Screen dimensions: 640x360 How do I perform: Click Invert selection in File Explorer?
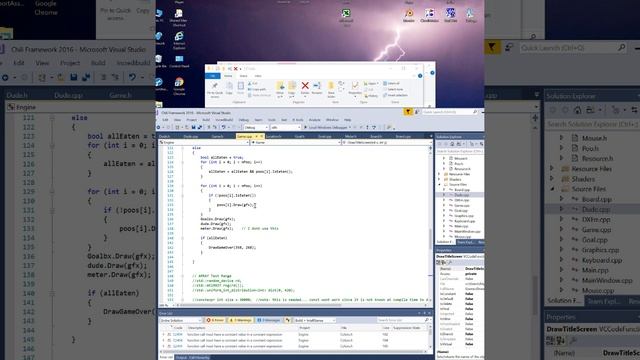coord(395,96)
